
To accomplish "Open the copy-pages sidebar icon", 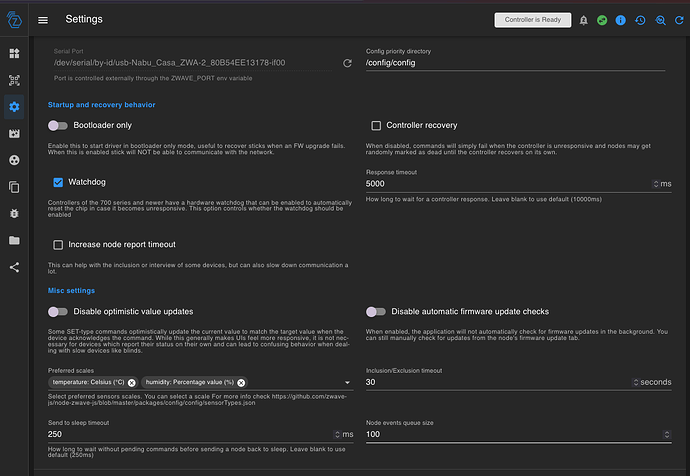I will (14, 187).
